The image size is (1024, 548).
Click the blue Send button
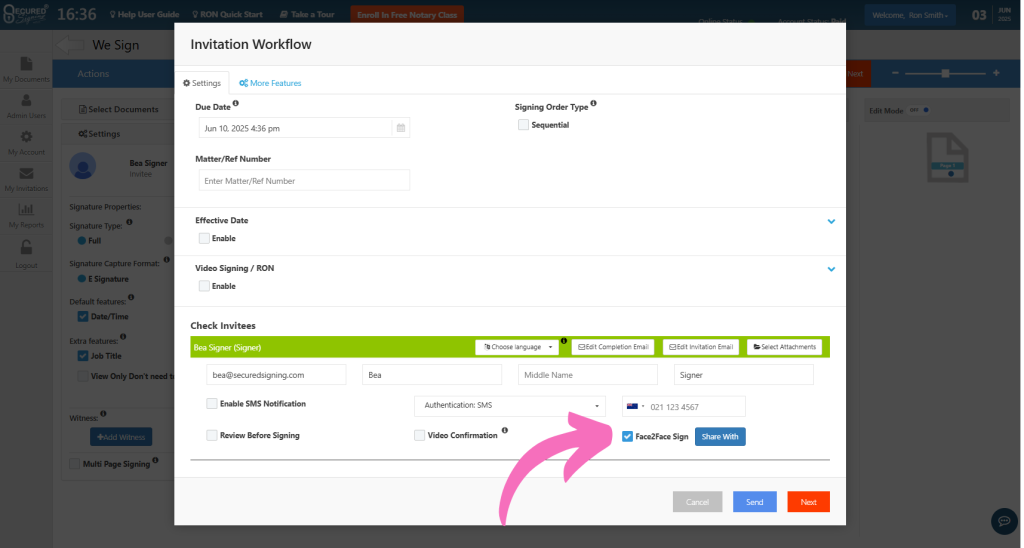point(754,502)
